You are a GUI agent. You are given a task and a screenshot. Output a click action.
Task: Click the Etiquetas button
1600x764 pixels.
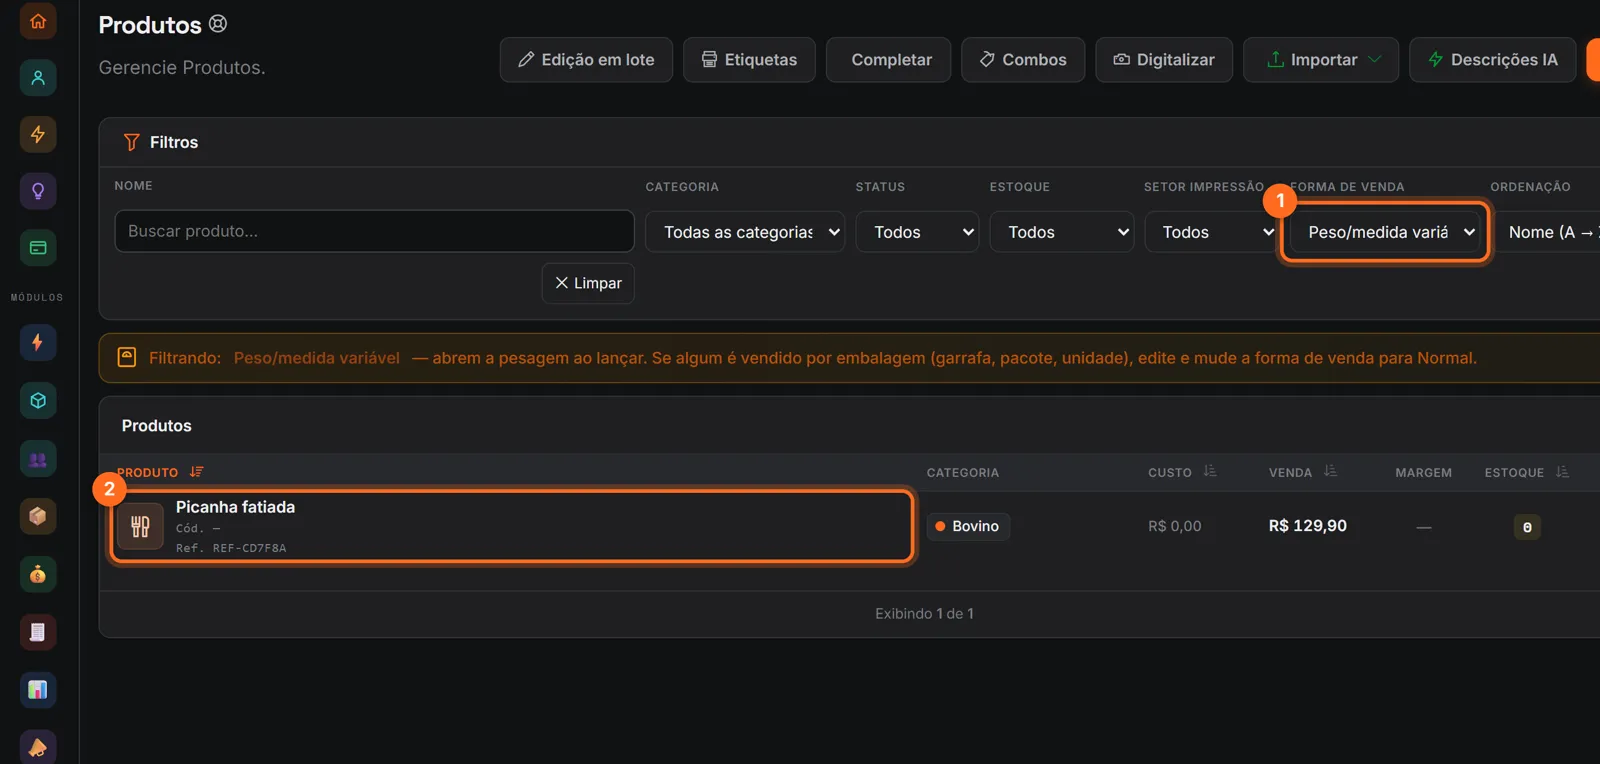pos(749,60)
